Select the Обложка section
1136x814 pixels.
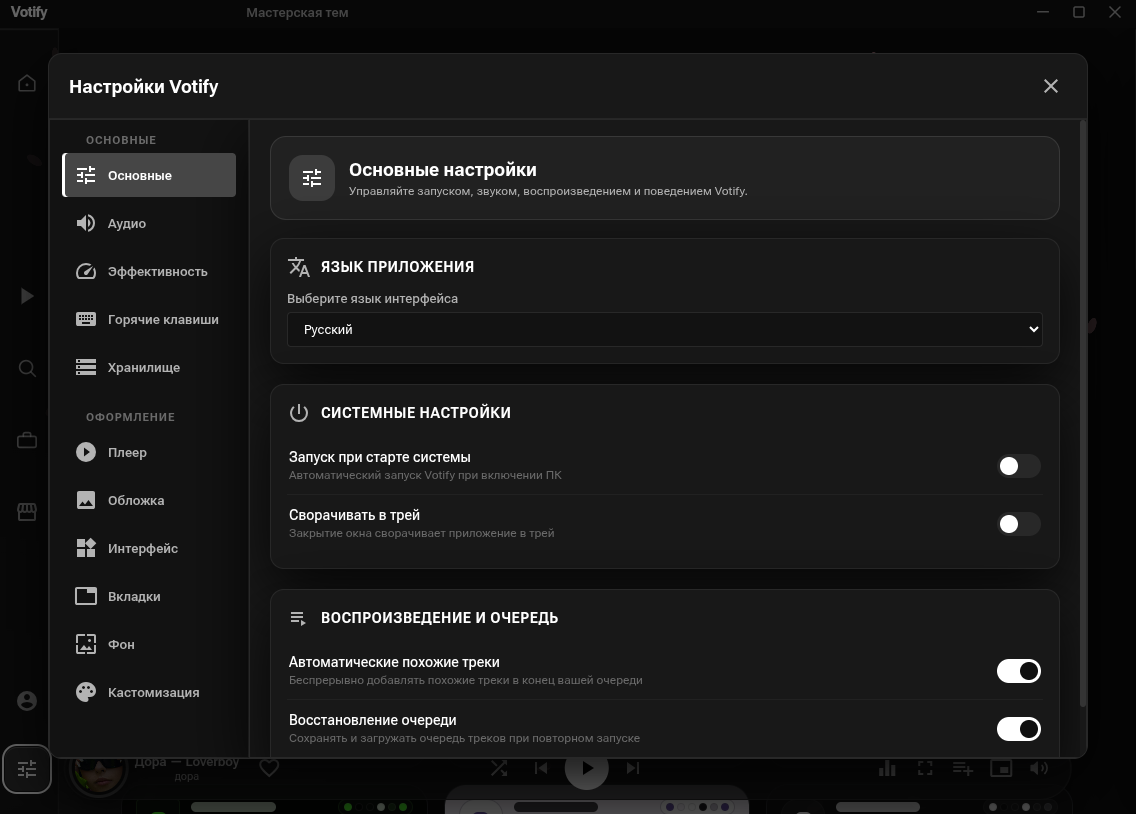149,500
